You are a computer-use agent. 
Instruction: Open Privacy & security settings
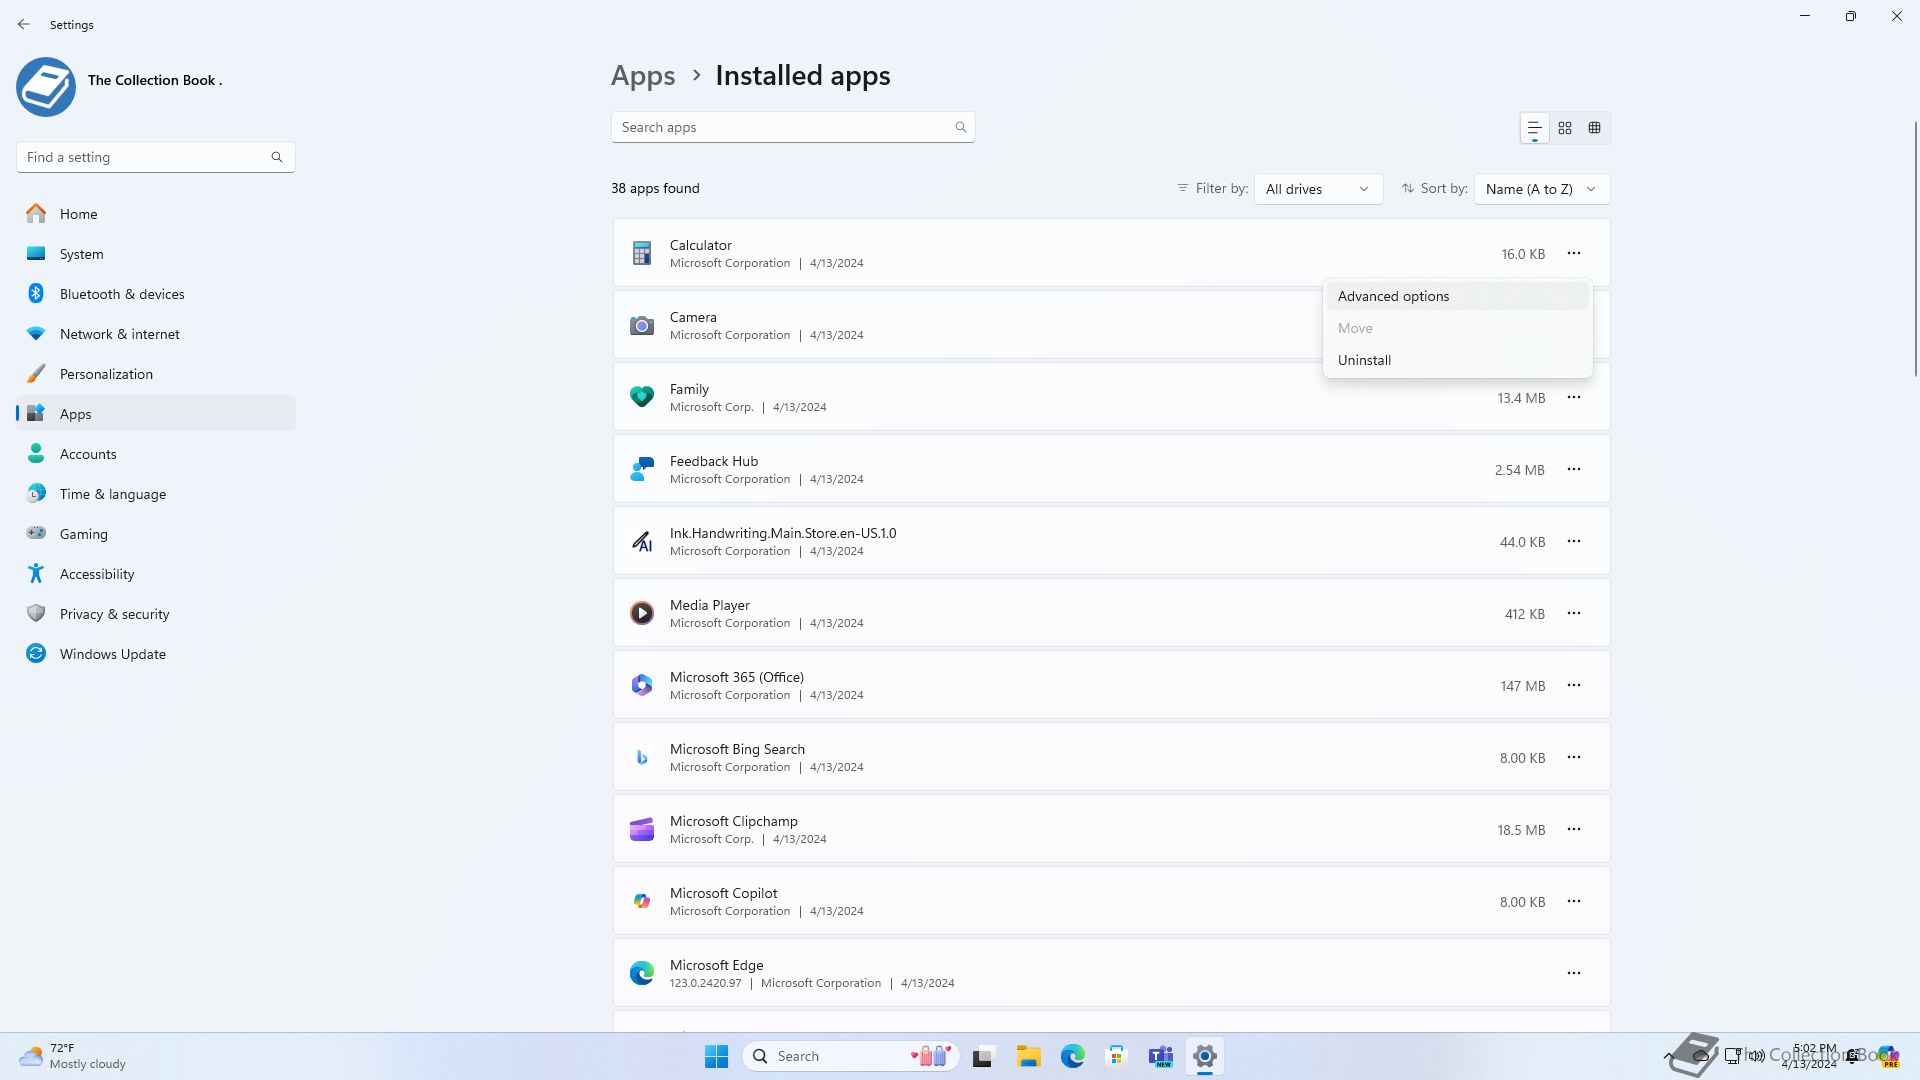(x=156, y=614)
